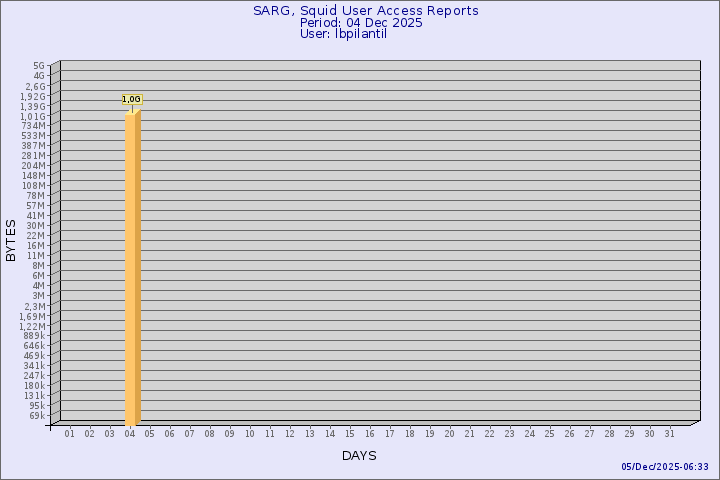Image resolution: width=720 pixels, height=480 pixels.
Task: Click the 1,01G label on the y-axis
Action: coord(33,116)
